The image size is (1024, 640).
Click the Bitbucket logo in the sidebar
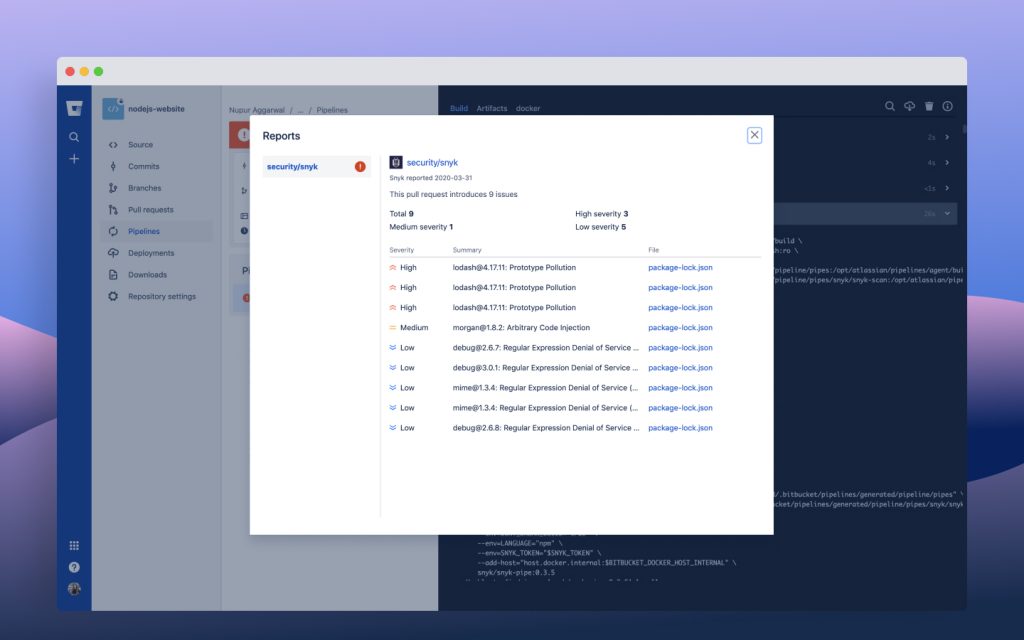click(x=74, y=108)
